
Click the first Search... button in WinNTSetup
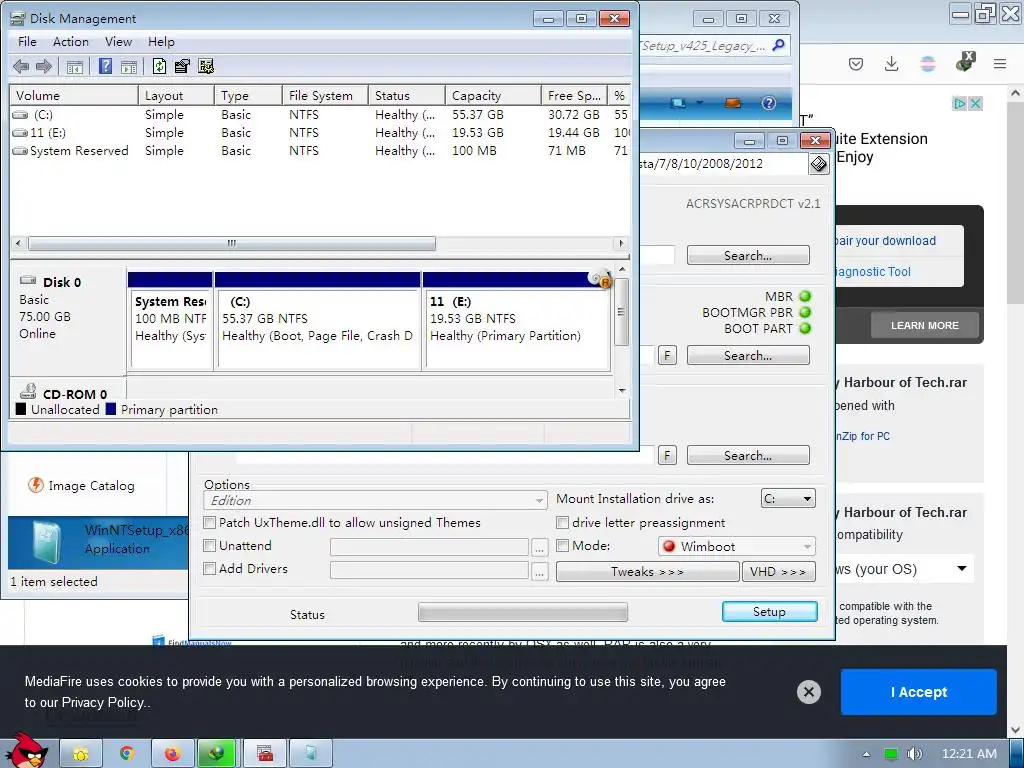[748, 255]
